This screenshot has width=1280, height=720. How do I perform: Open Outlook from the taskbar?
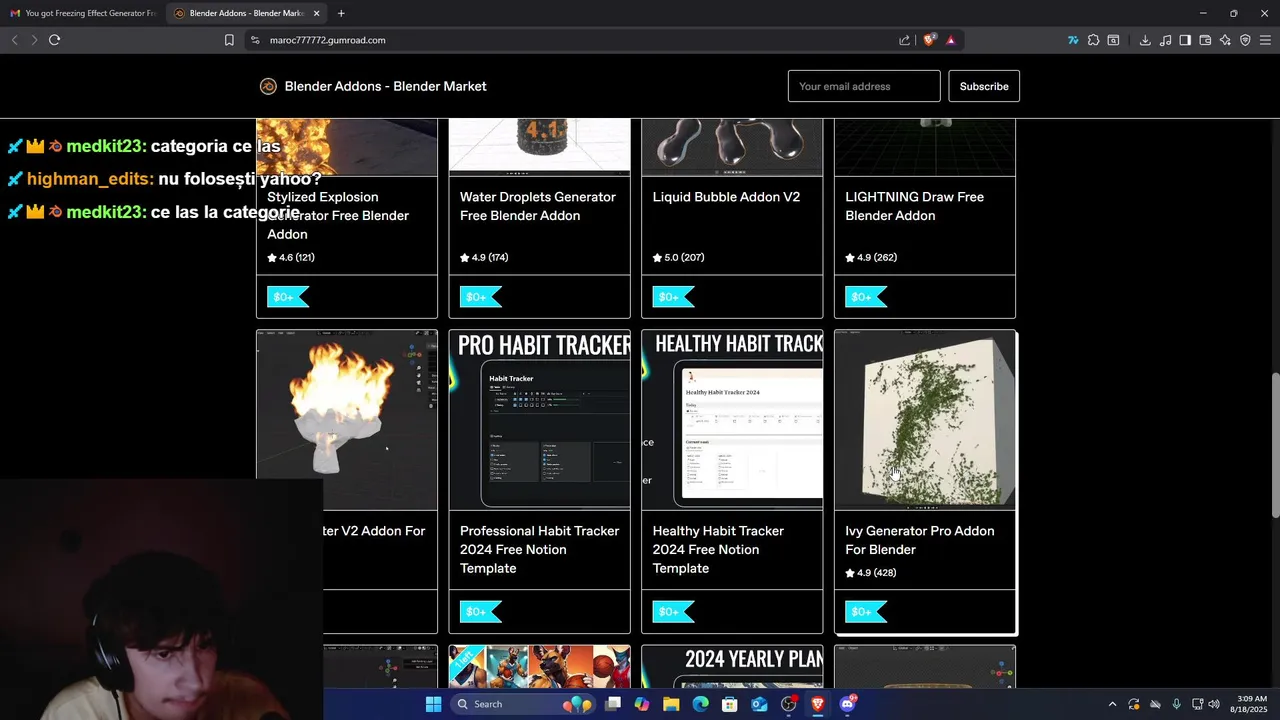pos(759,704)
